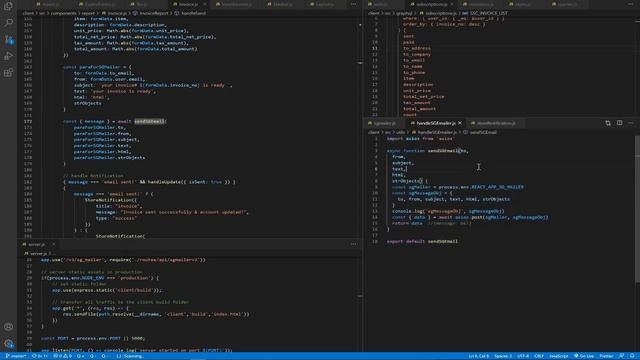
Task: Close the invoice.js tab
Action: point(205,4)
